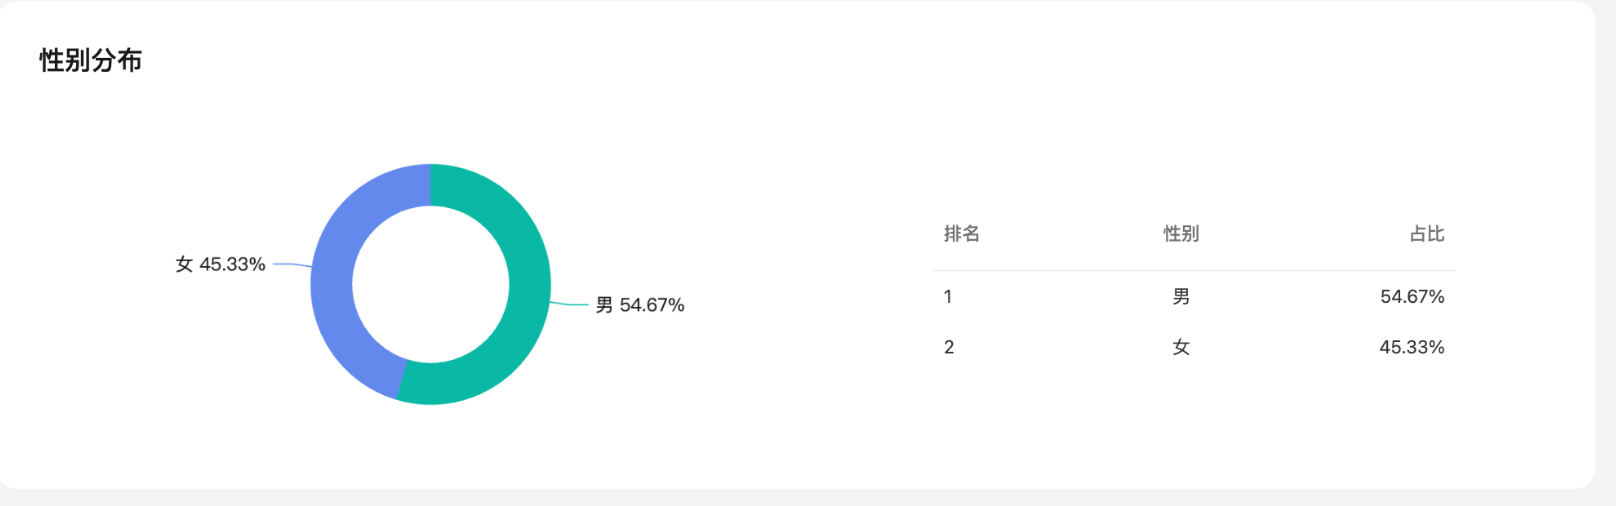Click the green leader line beside 男 label
This screenshot has width=1616, height=506.
(570, 304)
